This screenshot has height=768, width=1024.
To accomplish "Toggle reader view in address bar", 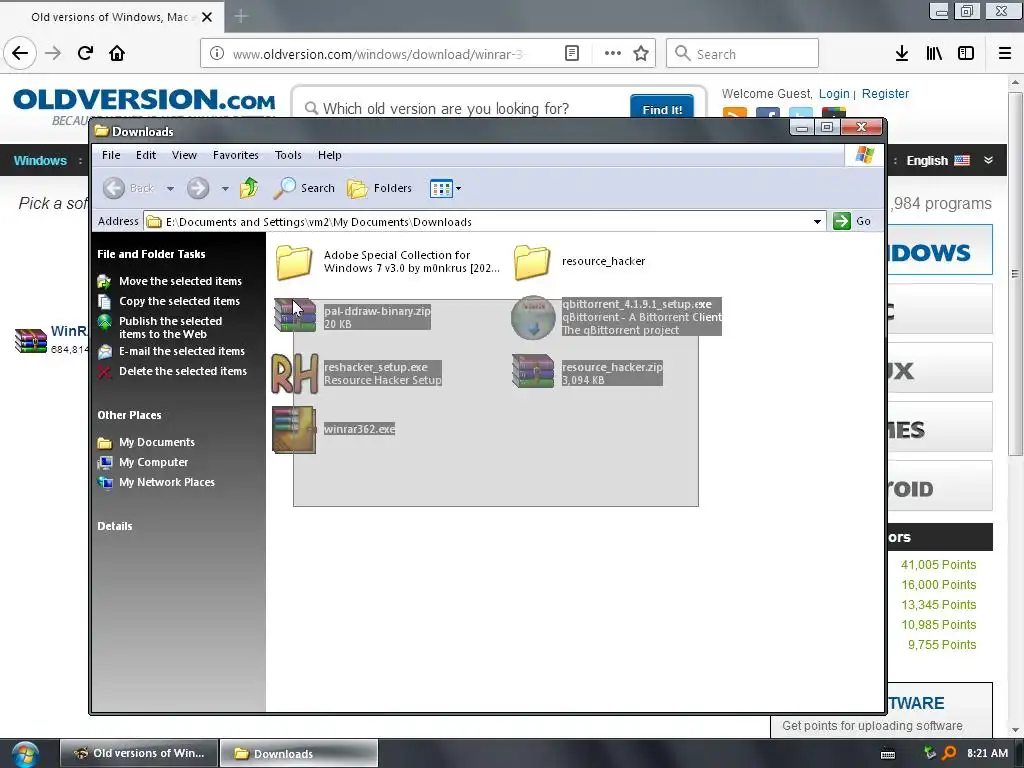I will click(x=571, y=54).
